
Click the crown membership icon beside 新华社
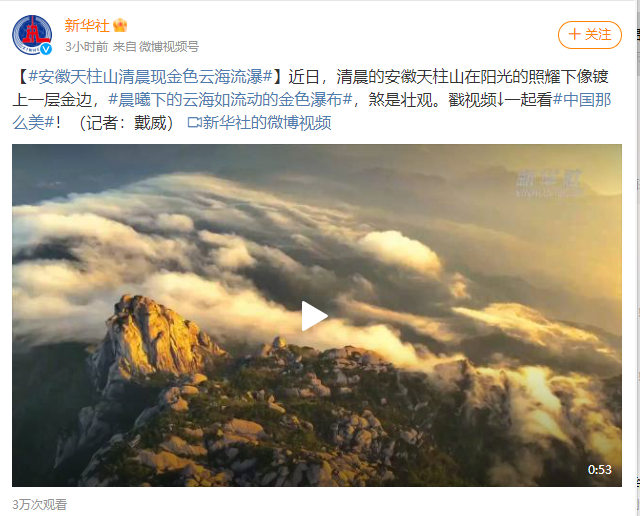click(x=120, y=26)
